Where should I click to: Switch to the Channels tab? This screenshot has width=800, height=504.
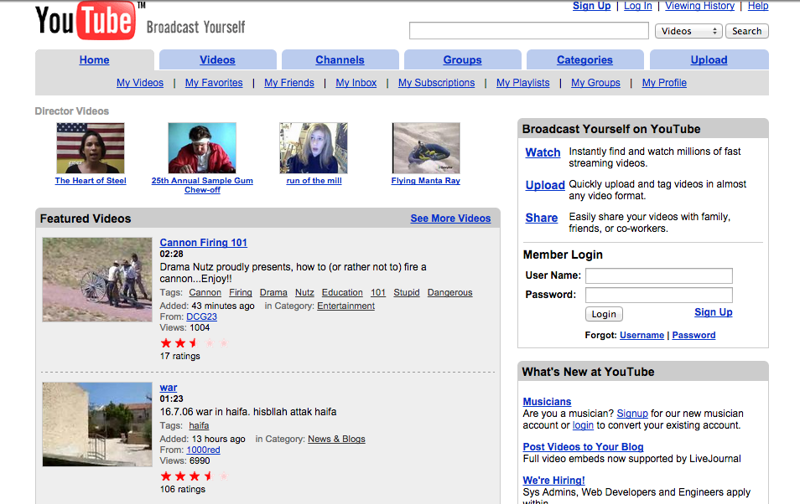click(340, 60)
